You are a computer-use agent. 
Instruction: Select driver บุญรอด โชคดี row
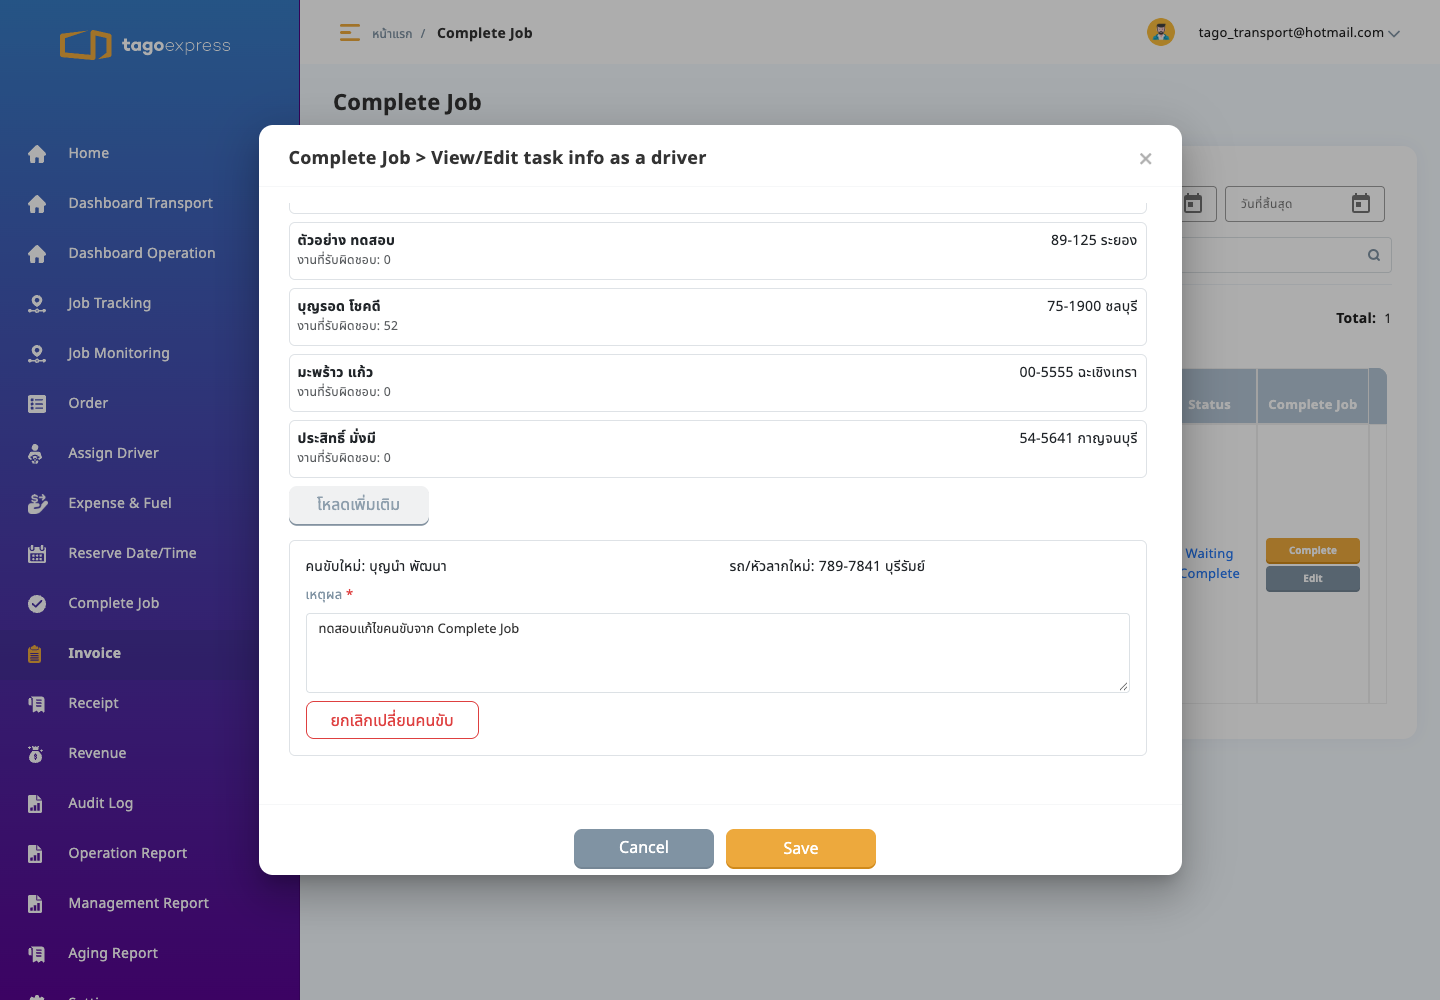pos(718,317)
